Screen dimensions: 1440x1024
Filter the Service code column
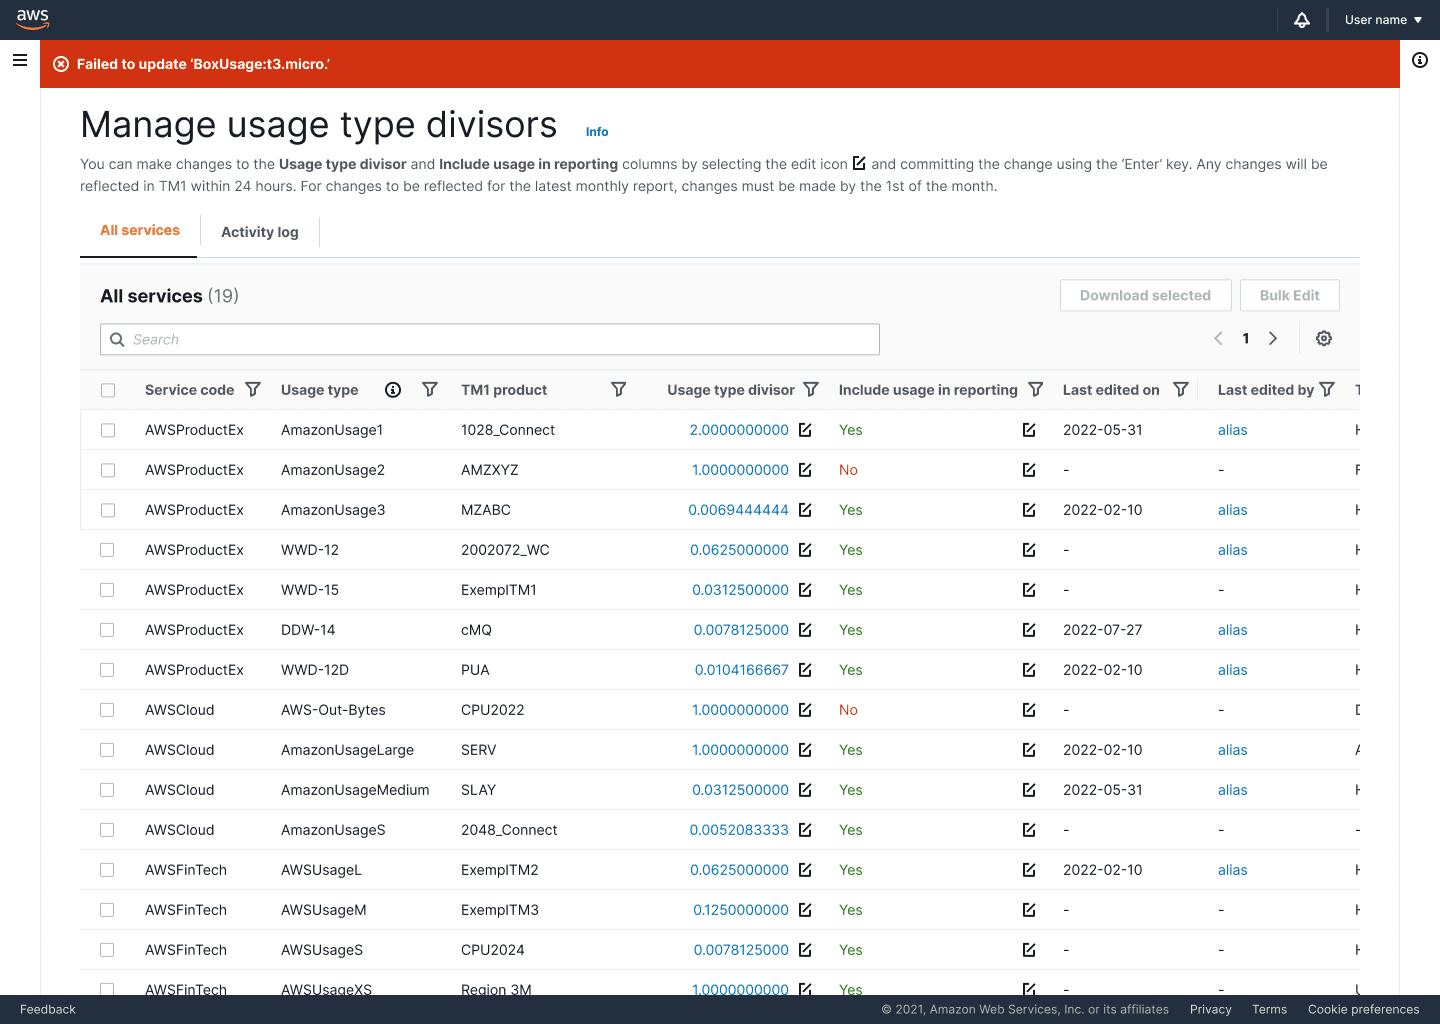point(253,390)
